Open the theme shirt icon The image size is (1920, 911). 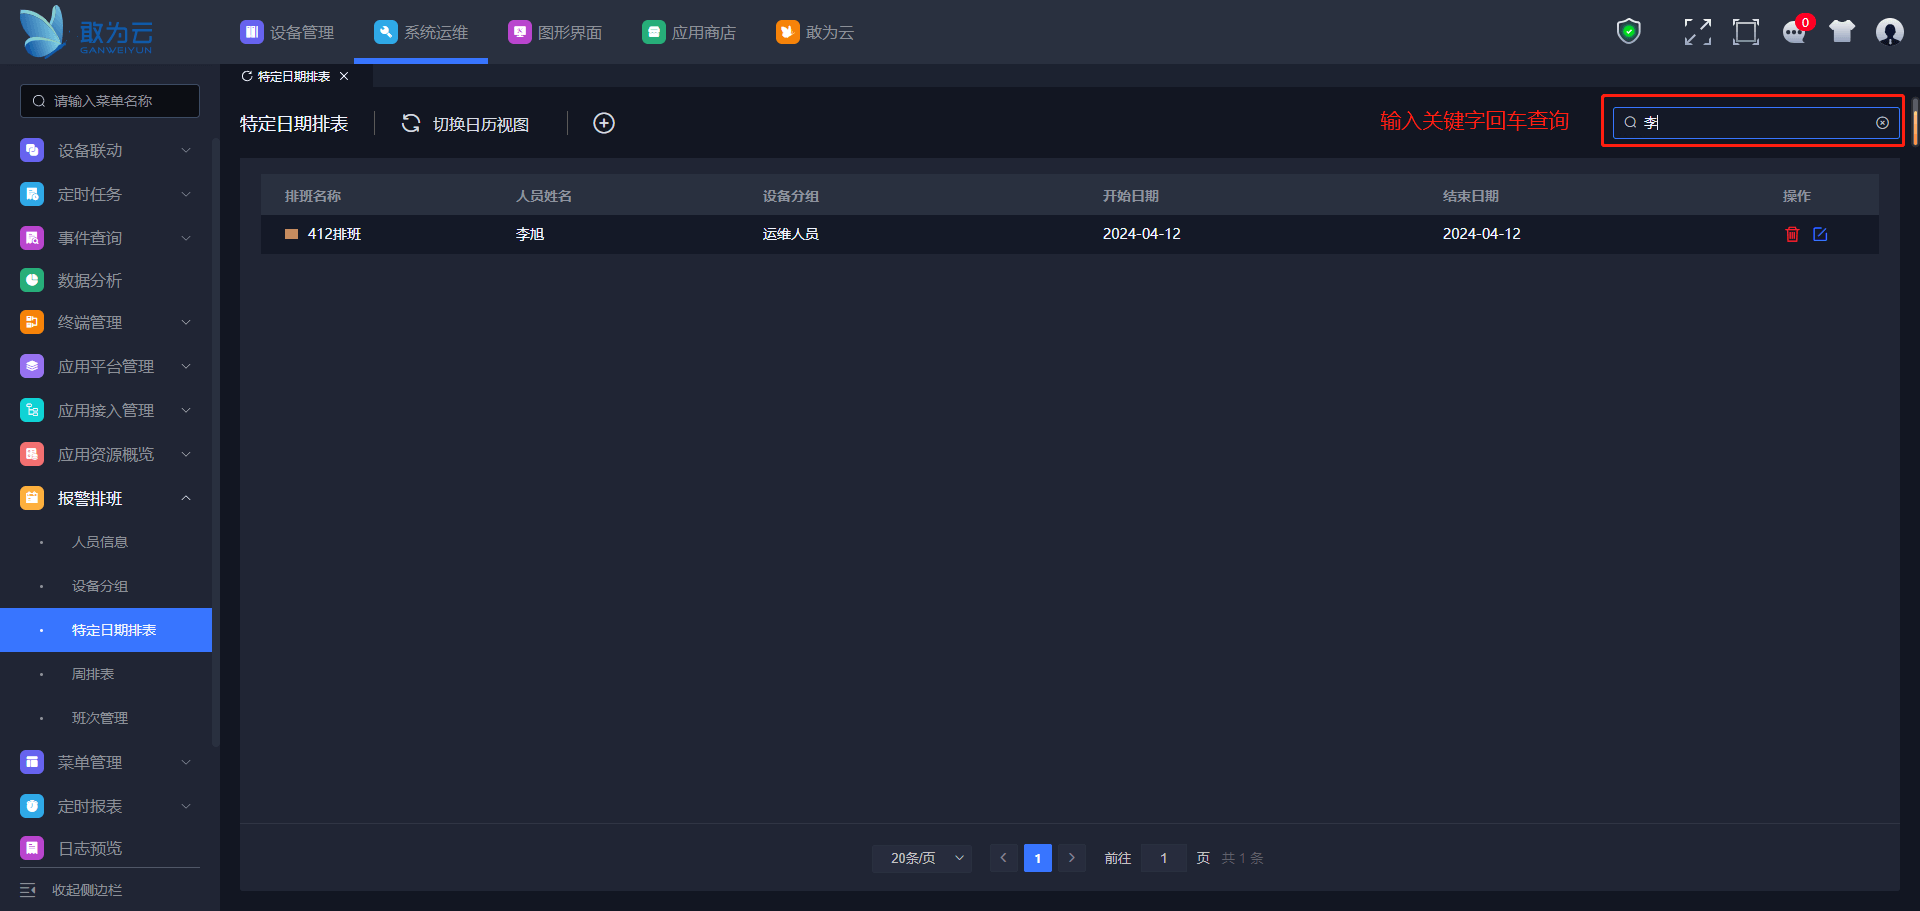tap(1842, 32)
